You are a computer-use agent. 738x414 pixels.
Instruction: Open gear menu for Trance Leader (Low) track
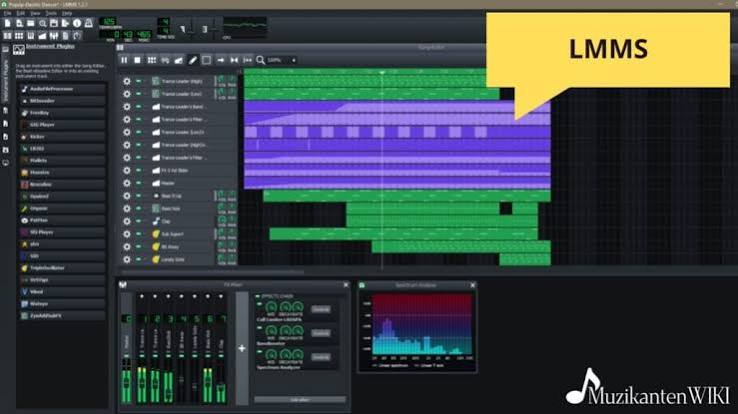tap(127, 94)
